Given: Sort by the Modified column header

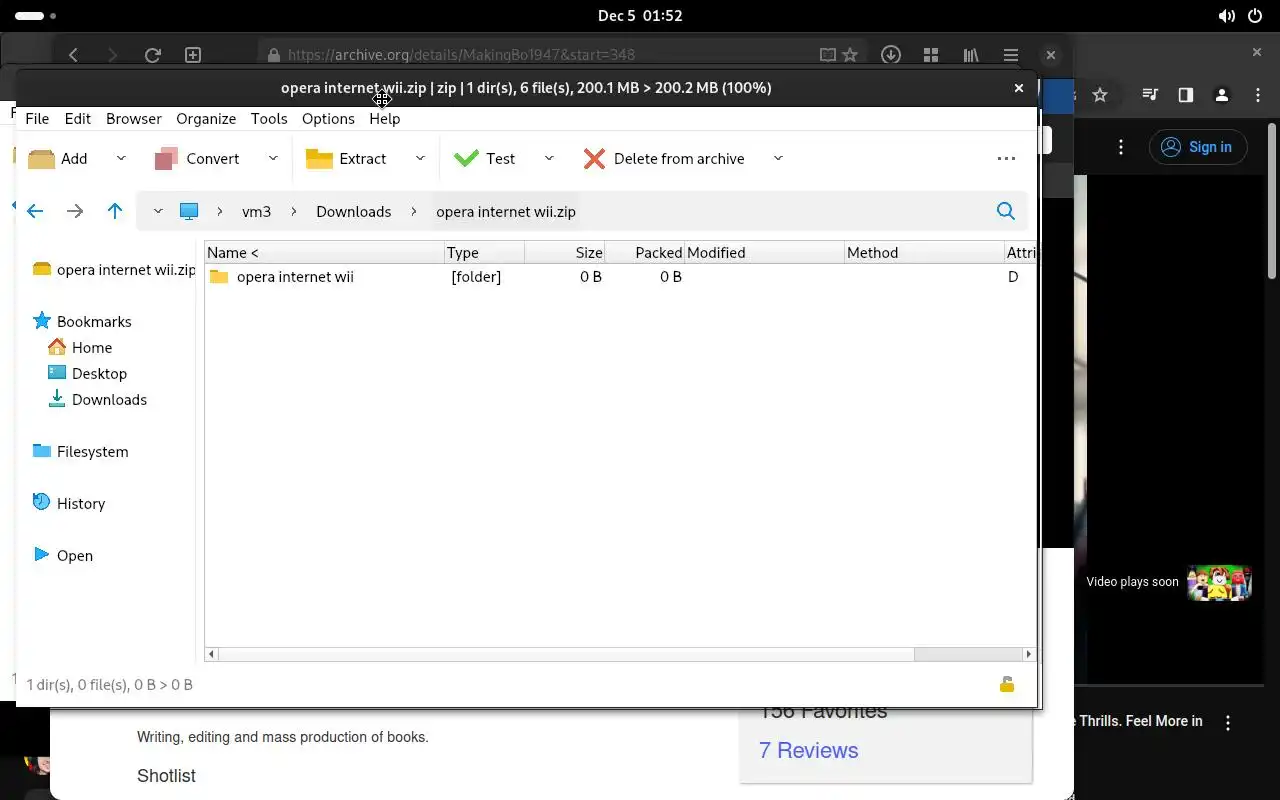Looking at the screenshot, I should [765, 253].
